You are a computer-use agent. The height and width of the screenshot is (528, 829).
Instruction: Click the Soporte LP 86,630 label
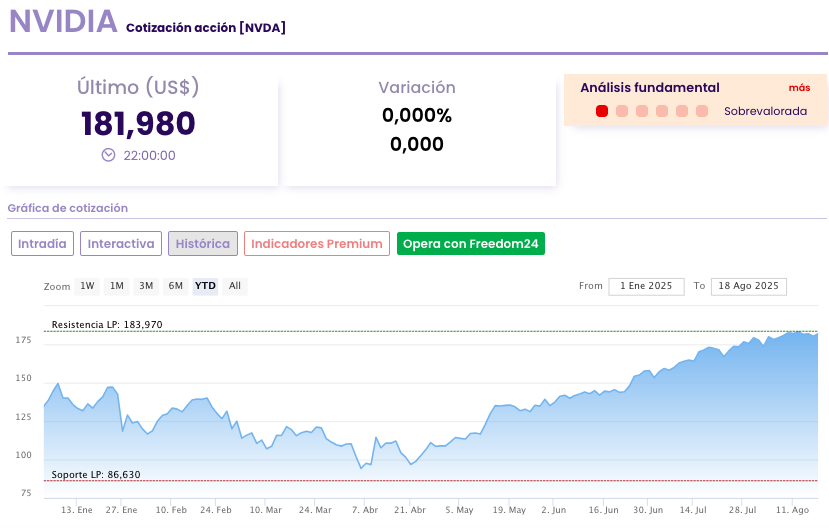pos(96,474)
